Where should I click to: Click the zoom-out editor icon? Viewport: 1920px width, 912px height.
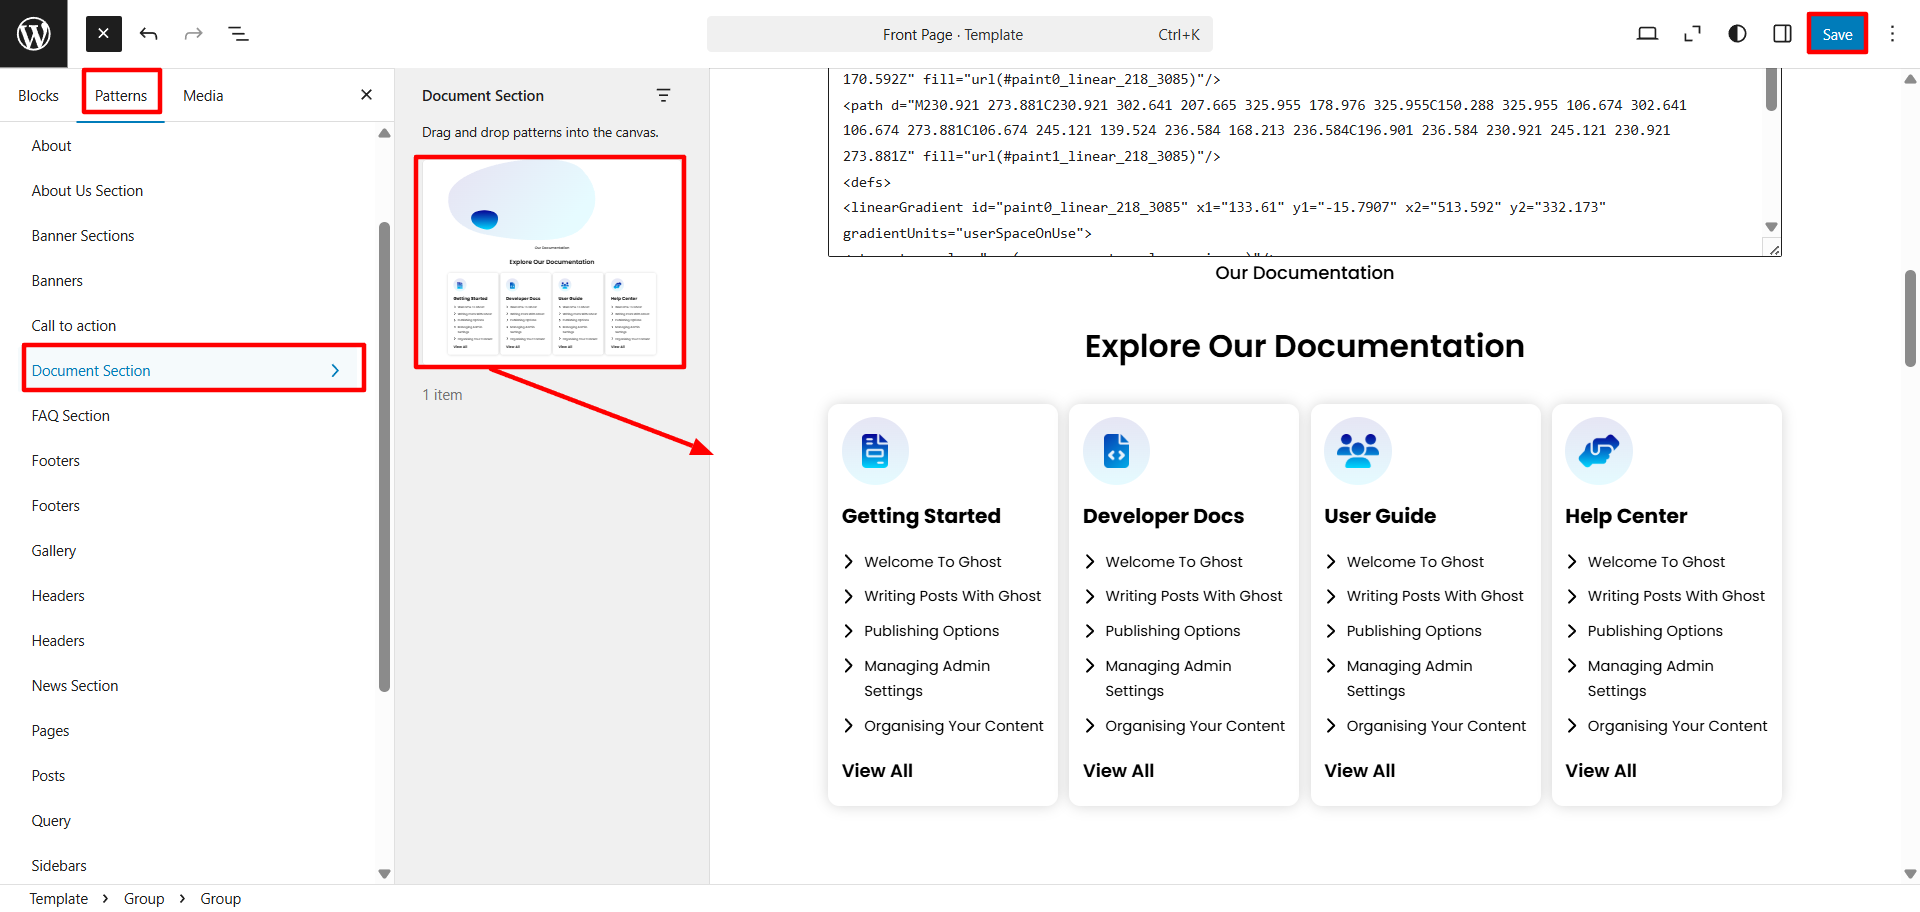(1692, 33)
